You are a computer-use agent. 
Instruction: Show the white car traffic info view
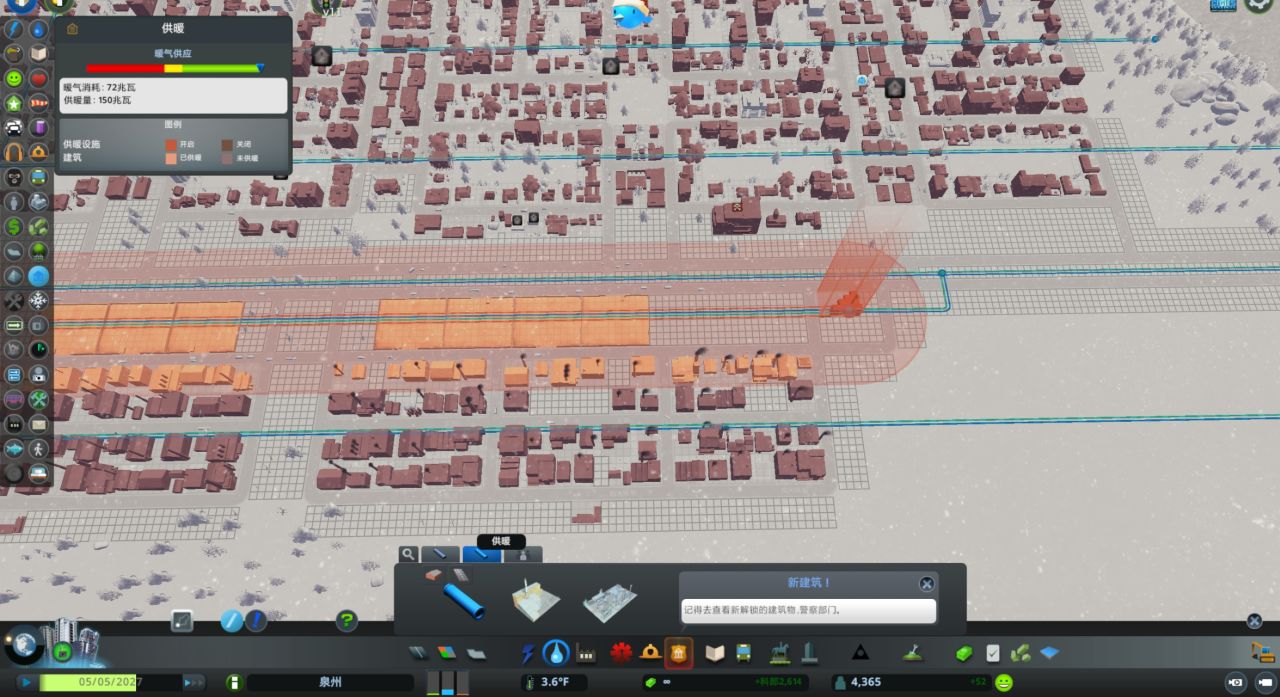14,127
